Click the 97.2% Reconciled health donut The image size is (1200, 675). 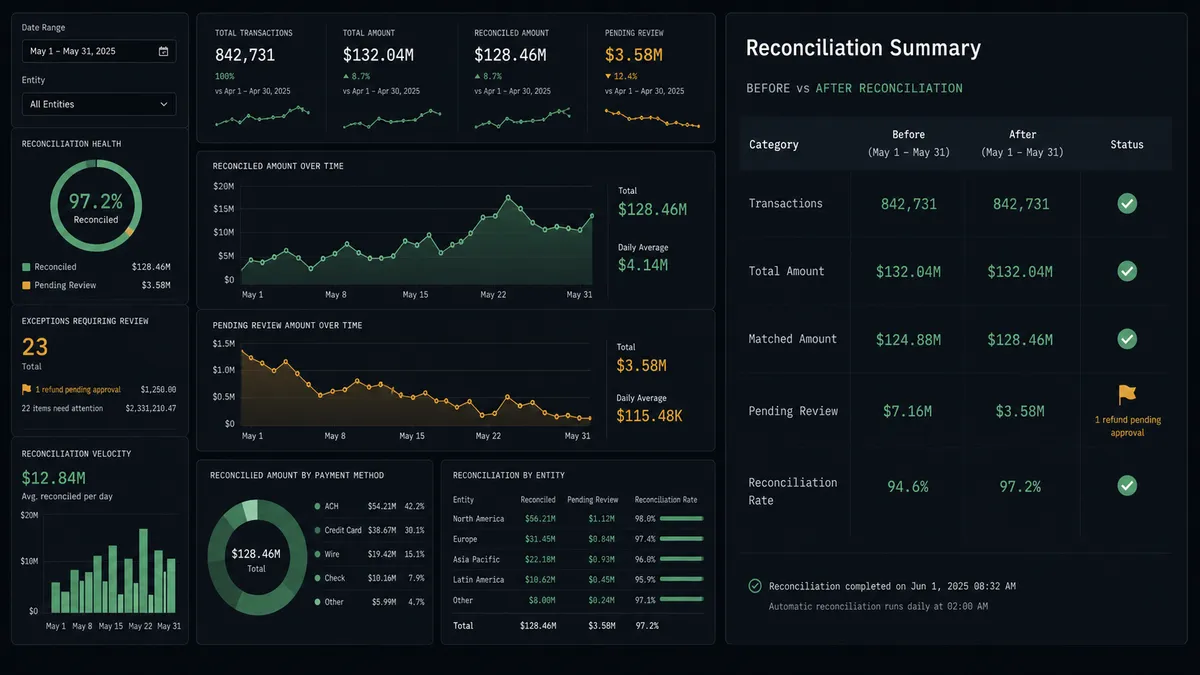click(x=96, y=206)
